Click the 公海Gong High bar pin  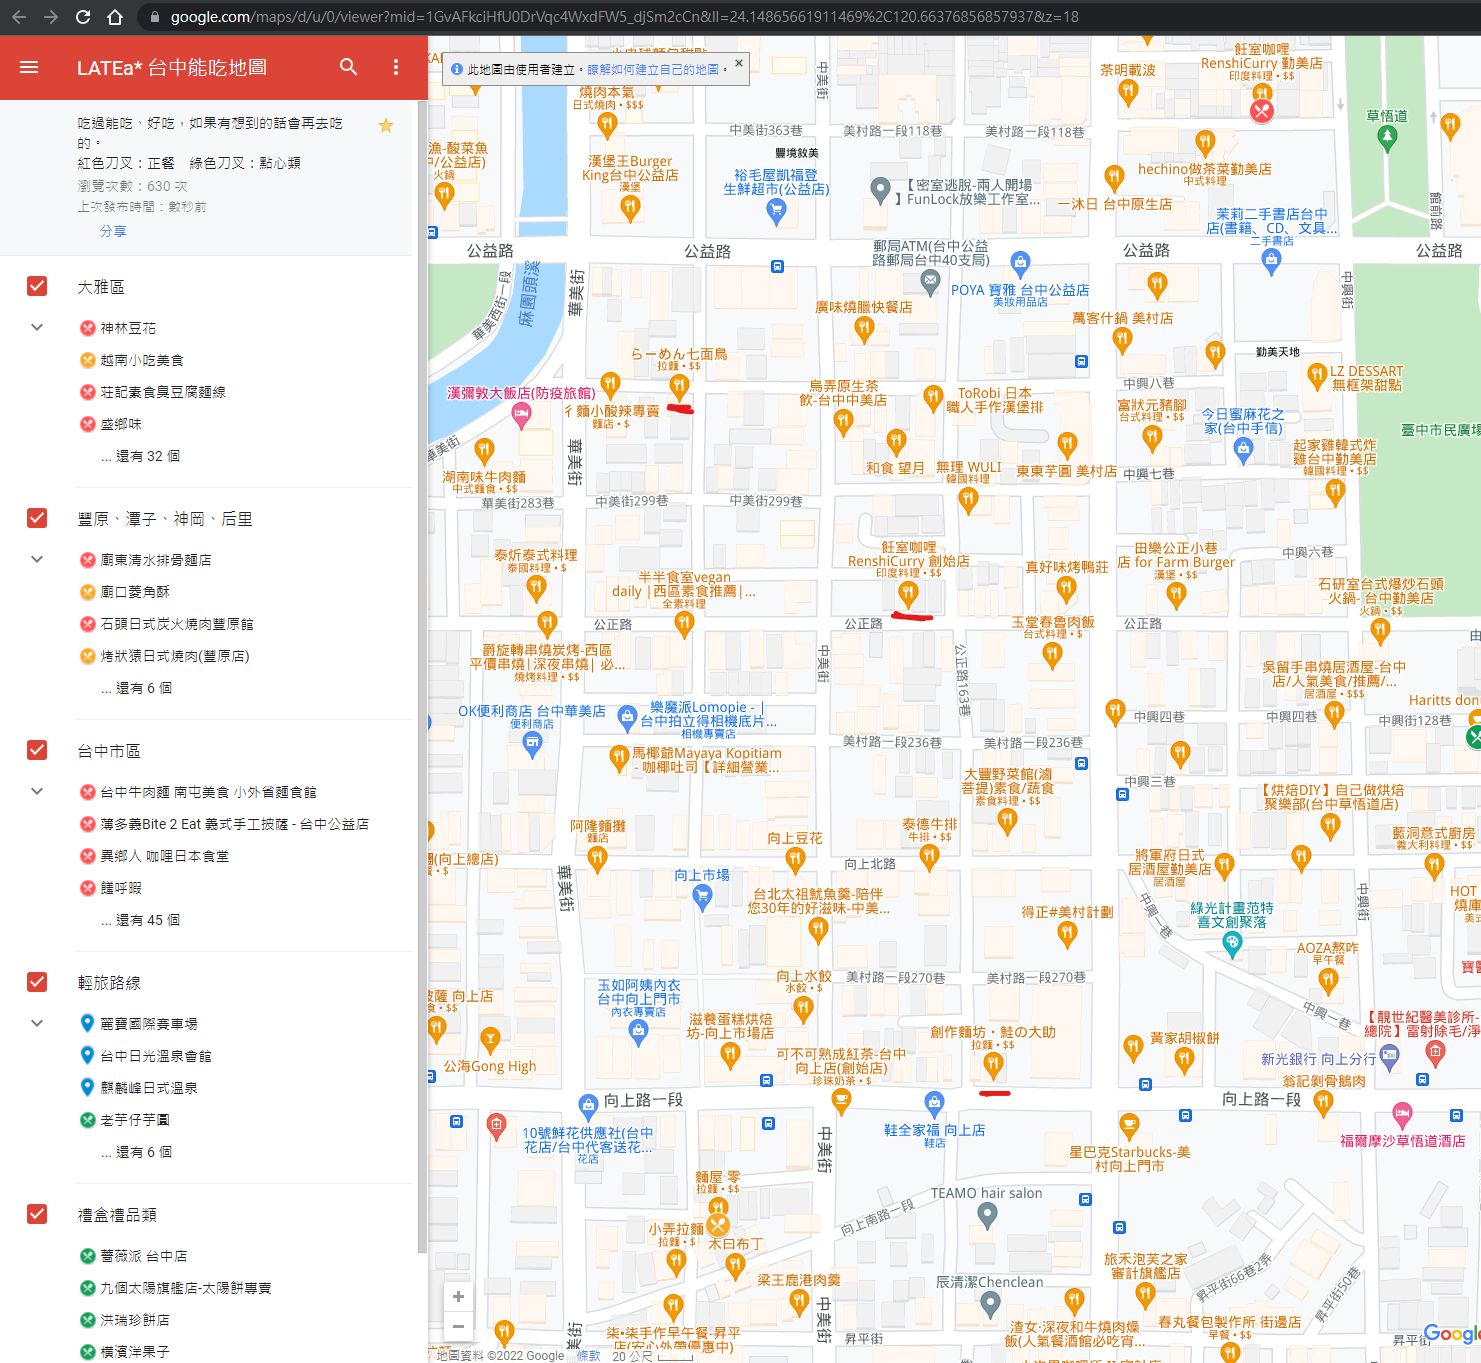[490, 1041]
